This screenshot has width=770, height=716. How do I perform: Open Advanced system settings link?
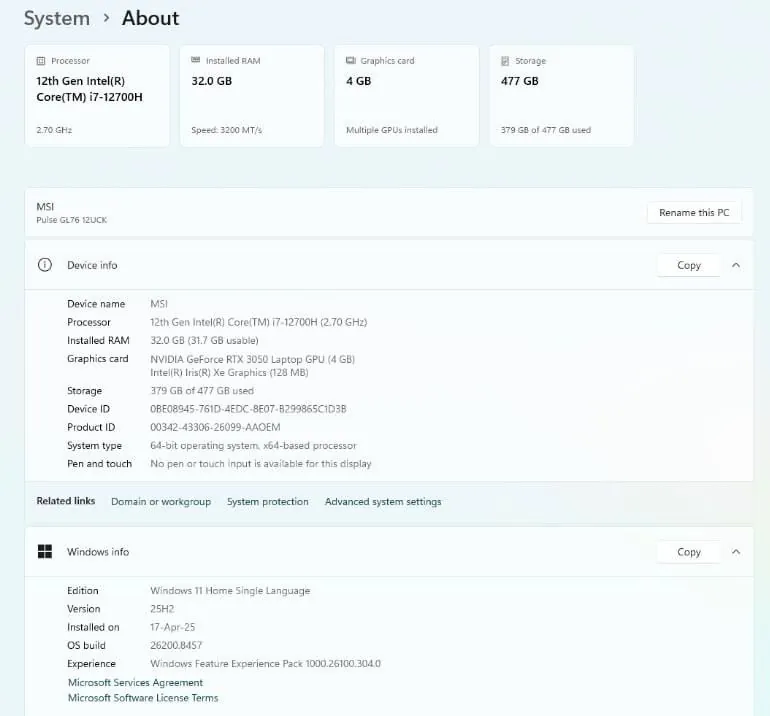pyautogui.click(x=383, y=501)
